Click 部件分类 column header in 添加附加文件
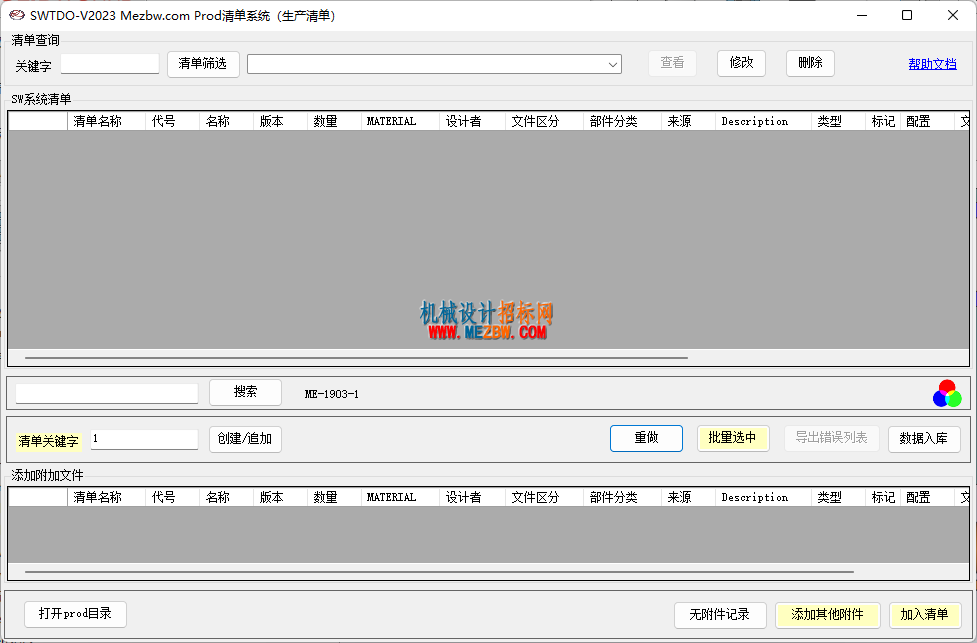977x643 pixels. tap(622, 497)
